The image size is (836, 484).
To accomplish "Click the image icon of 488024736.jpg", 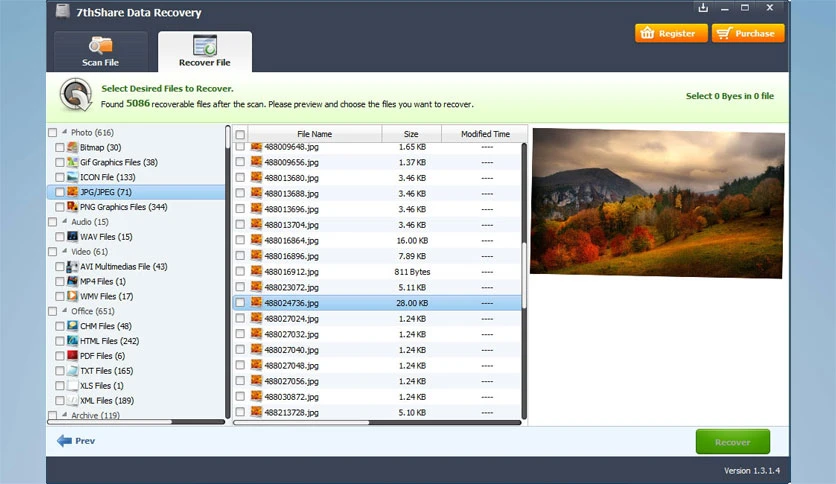I will coord(256,302).
